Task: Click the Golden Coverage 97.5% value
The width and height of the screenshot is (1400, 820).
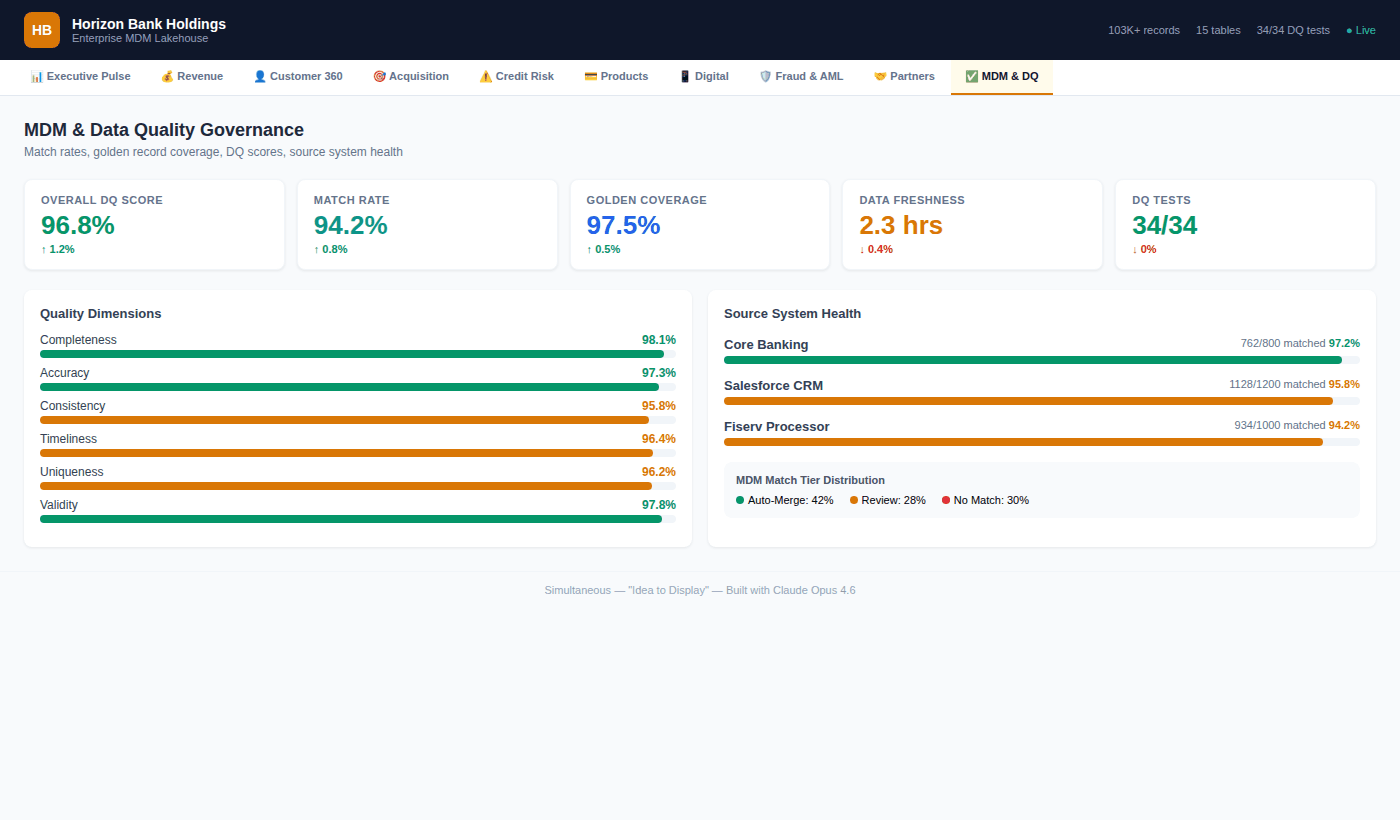Action: [623, 226]
